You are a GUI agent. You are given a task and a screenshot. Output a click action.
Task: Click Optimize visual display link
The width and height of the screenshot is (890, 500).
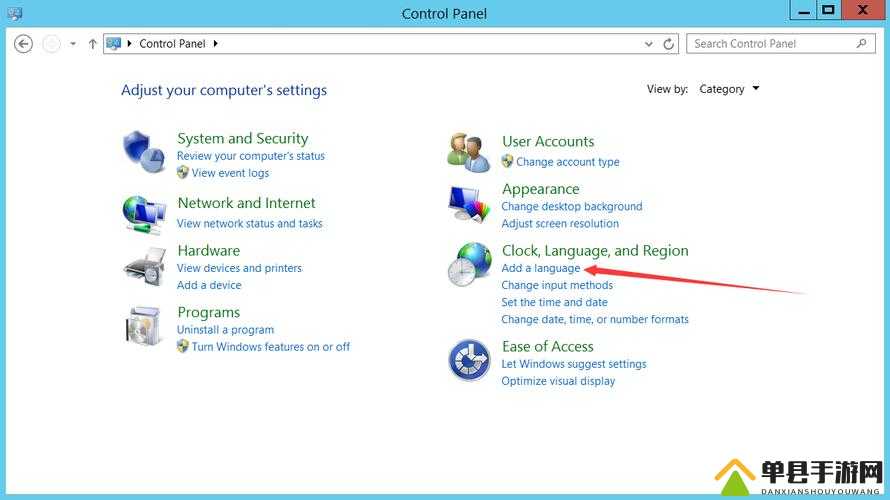[x=558, y=381]
